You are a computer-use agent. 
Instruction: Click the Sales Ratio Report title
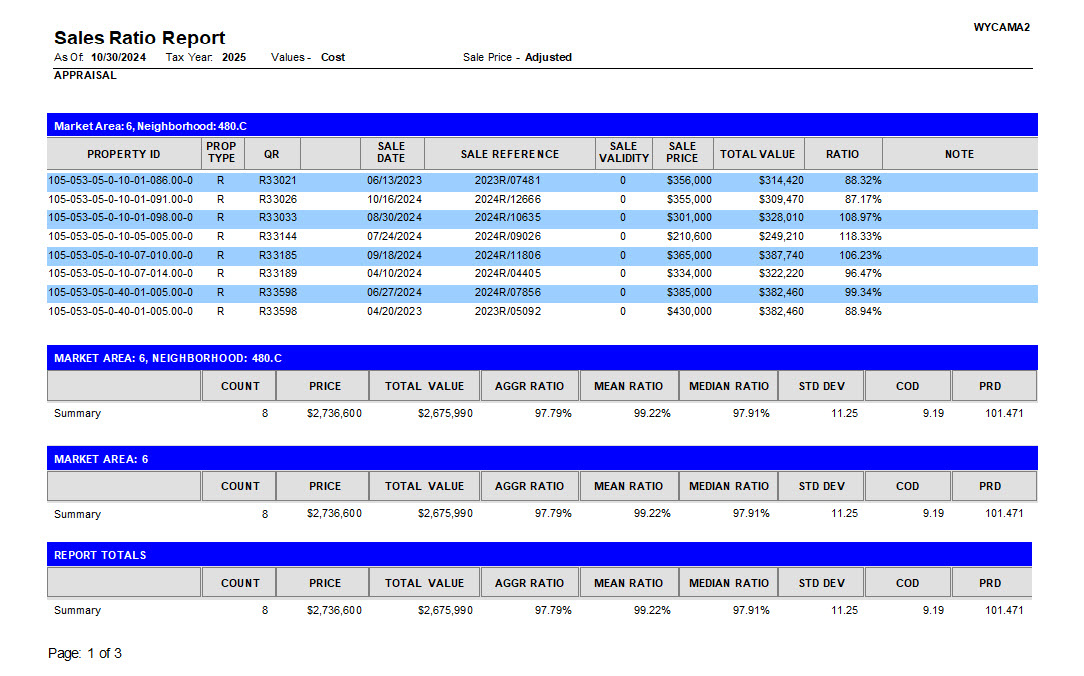point(139,38)
